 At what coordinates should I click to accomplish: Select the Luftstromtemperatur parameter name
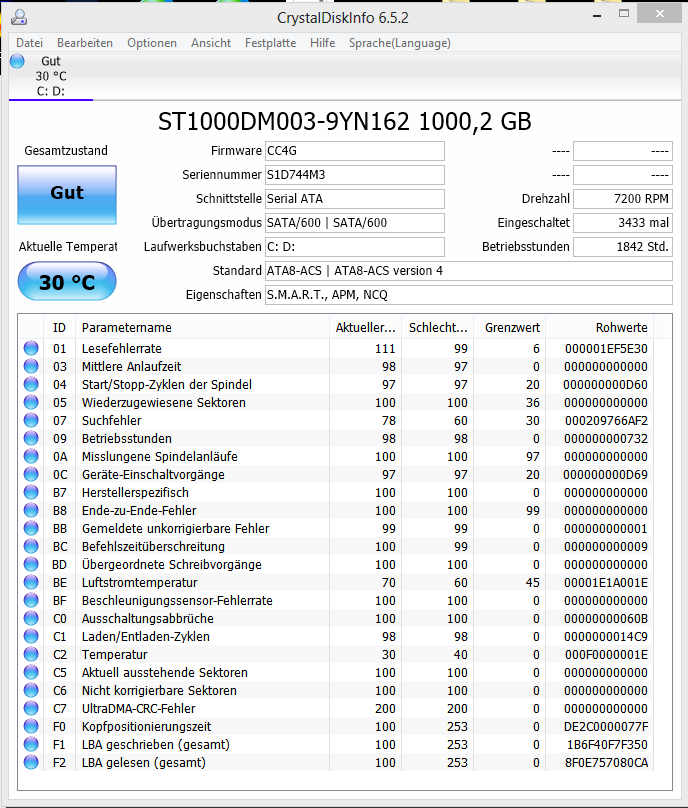[x=139, y=583]
